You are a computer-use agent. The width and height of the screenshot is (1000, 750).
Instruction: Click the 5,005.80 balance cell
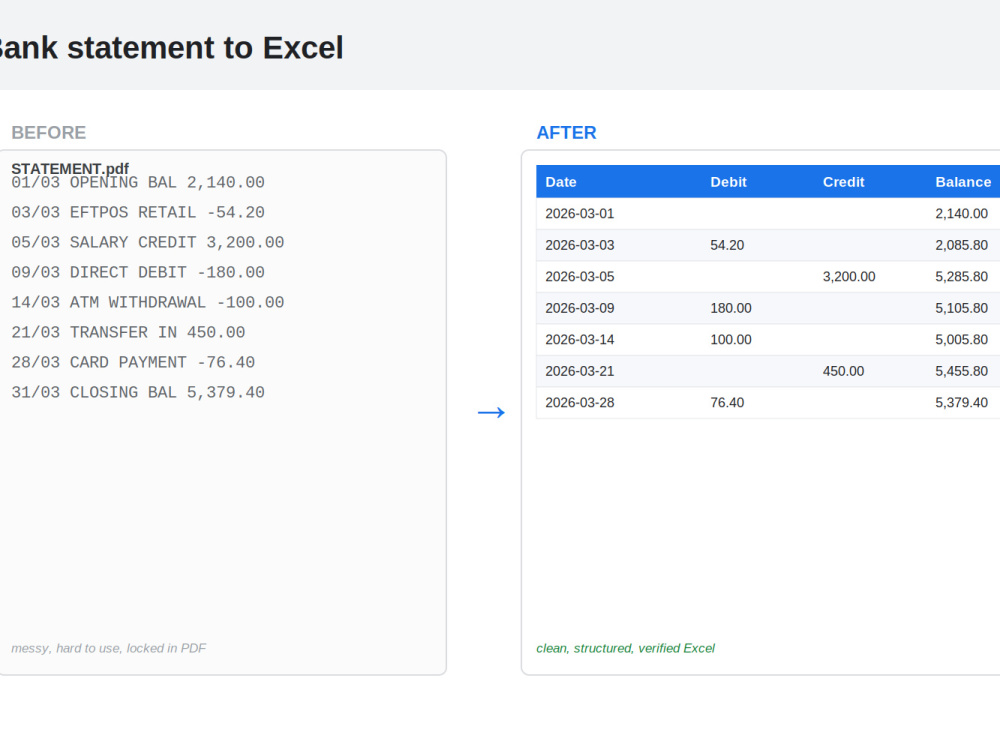click(963, 339)
